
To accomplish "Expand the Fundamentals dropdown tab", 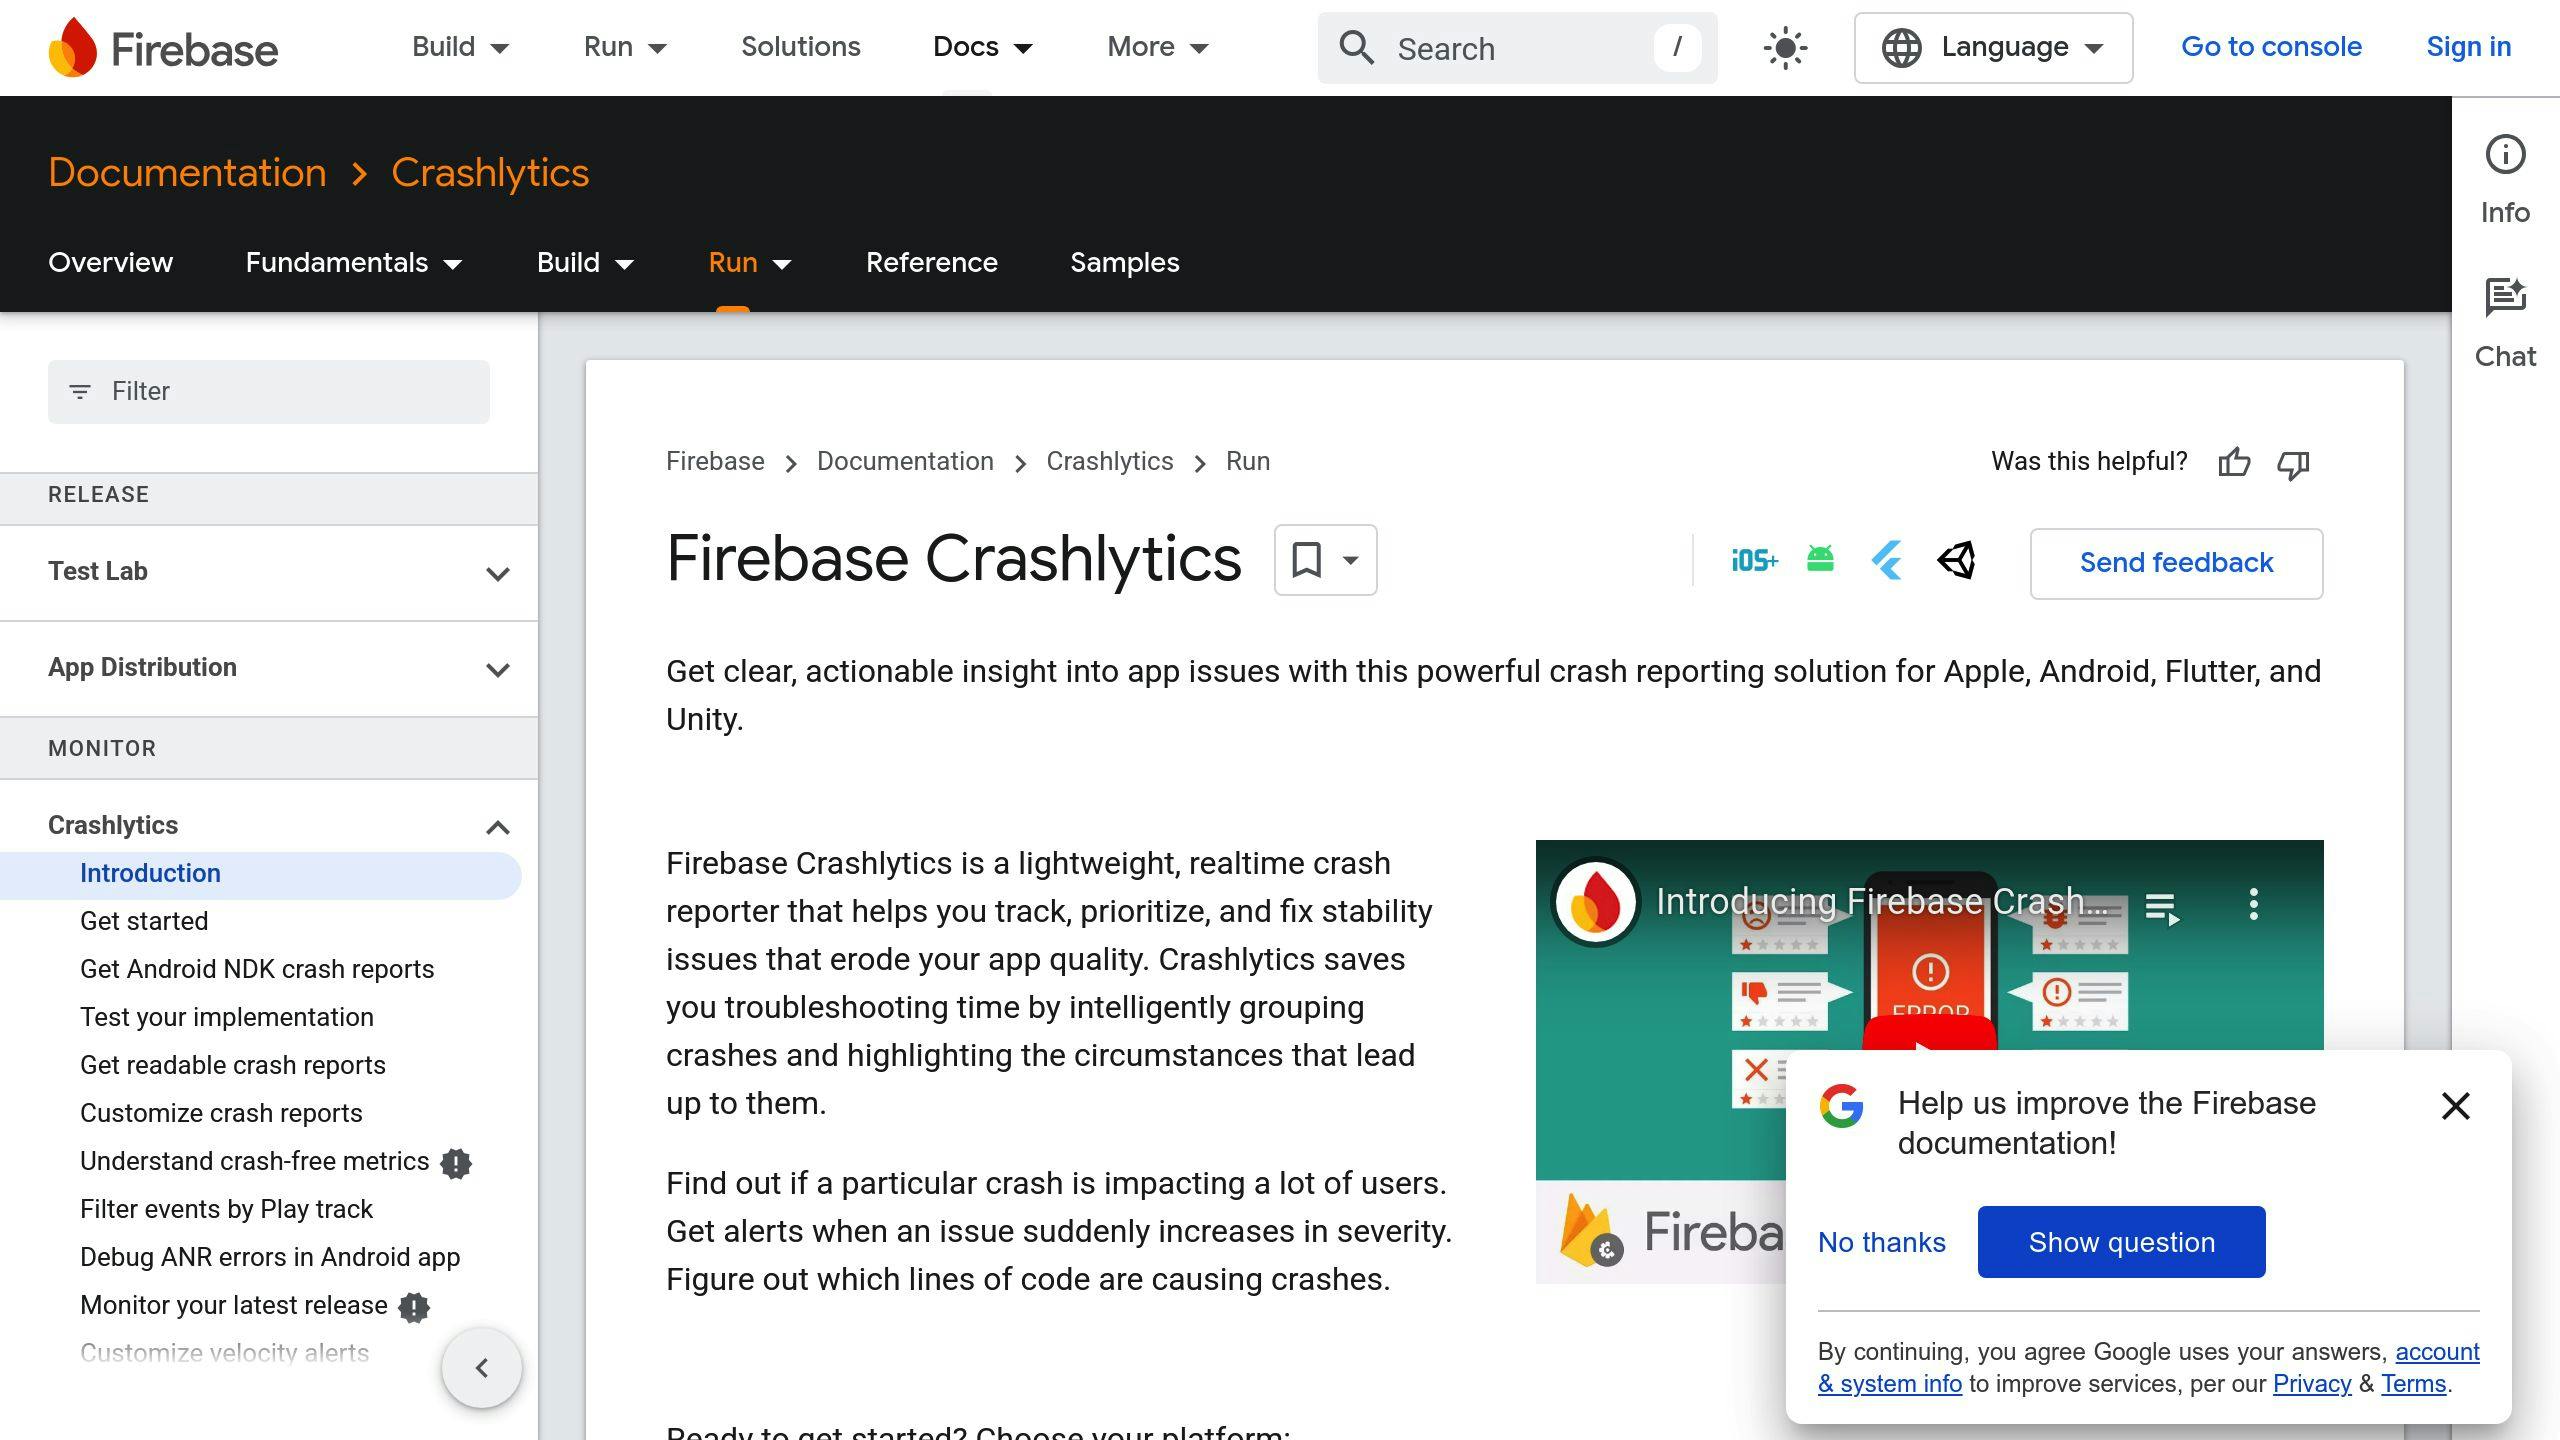I will click(x=354, y=263).
